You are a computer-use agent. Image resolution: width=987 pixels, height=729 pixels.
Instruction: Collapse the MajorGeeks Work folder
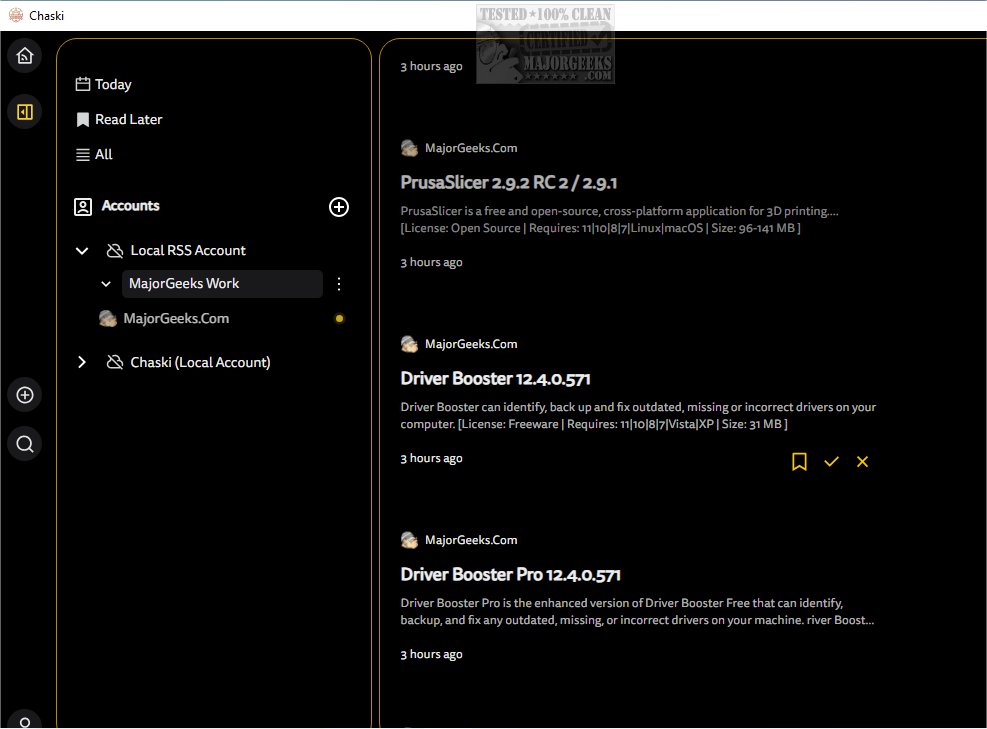[x=106, y=284]
